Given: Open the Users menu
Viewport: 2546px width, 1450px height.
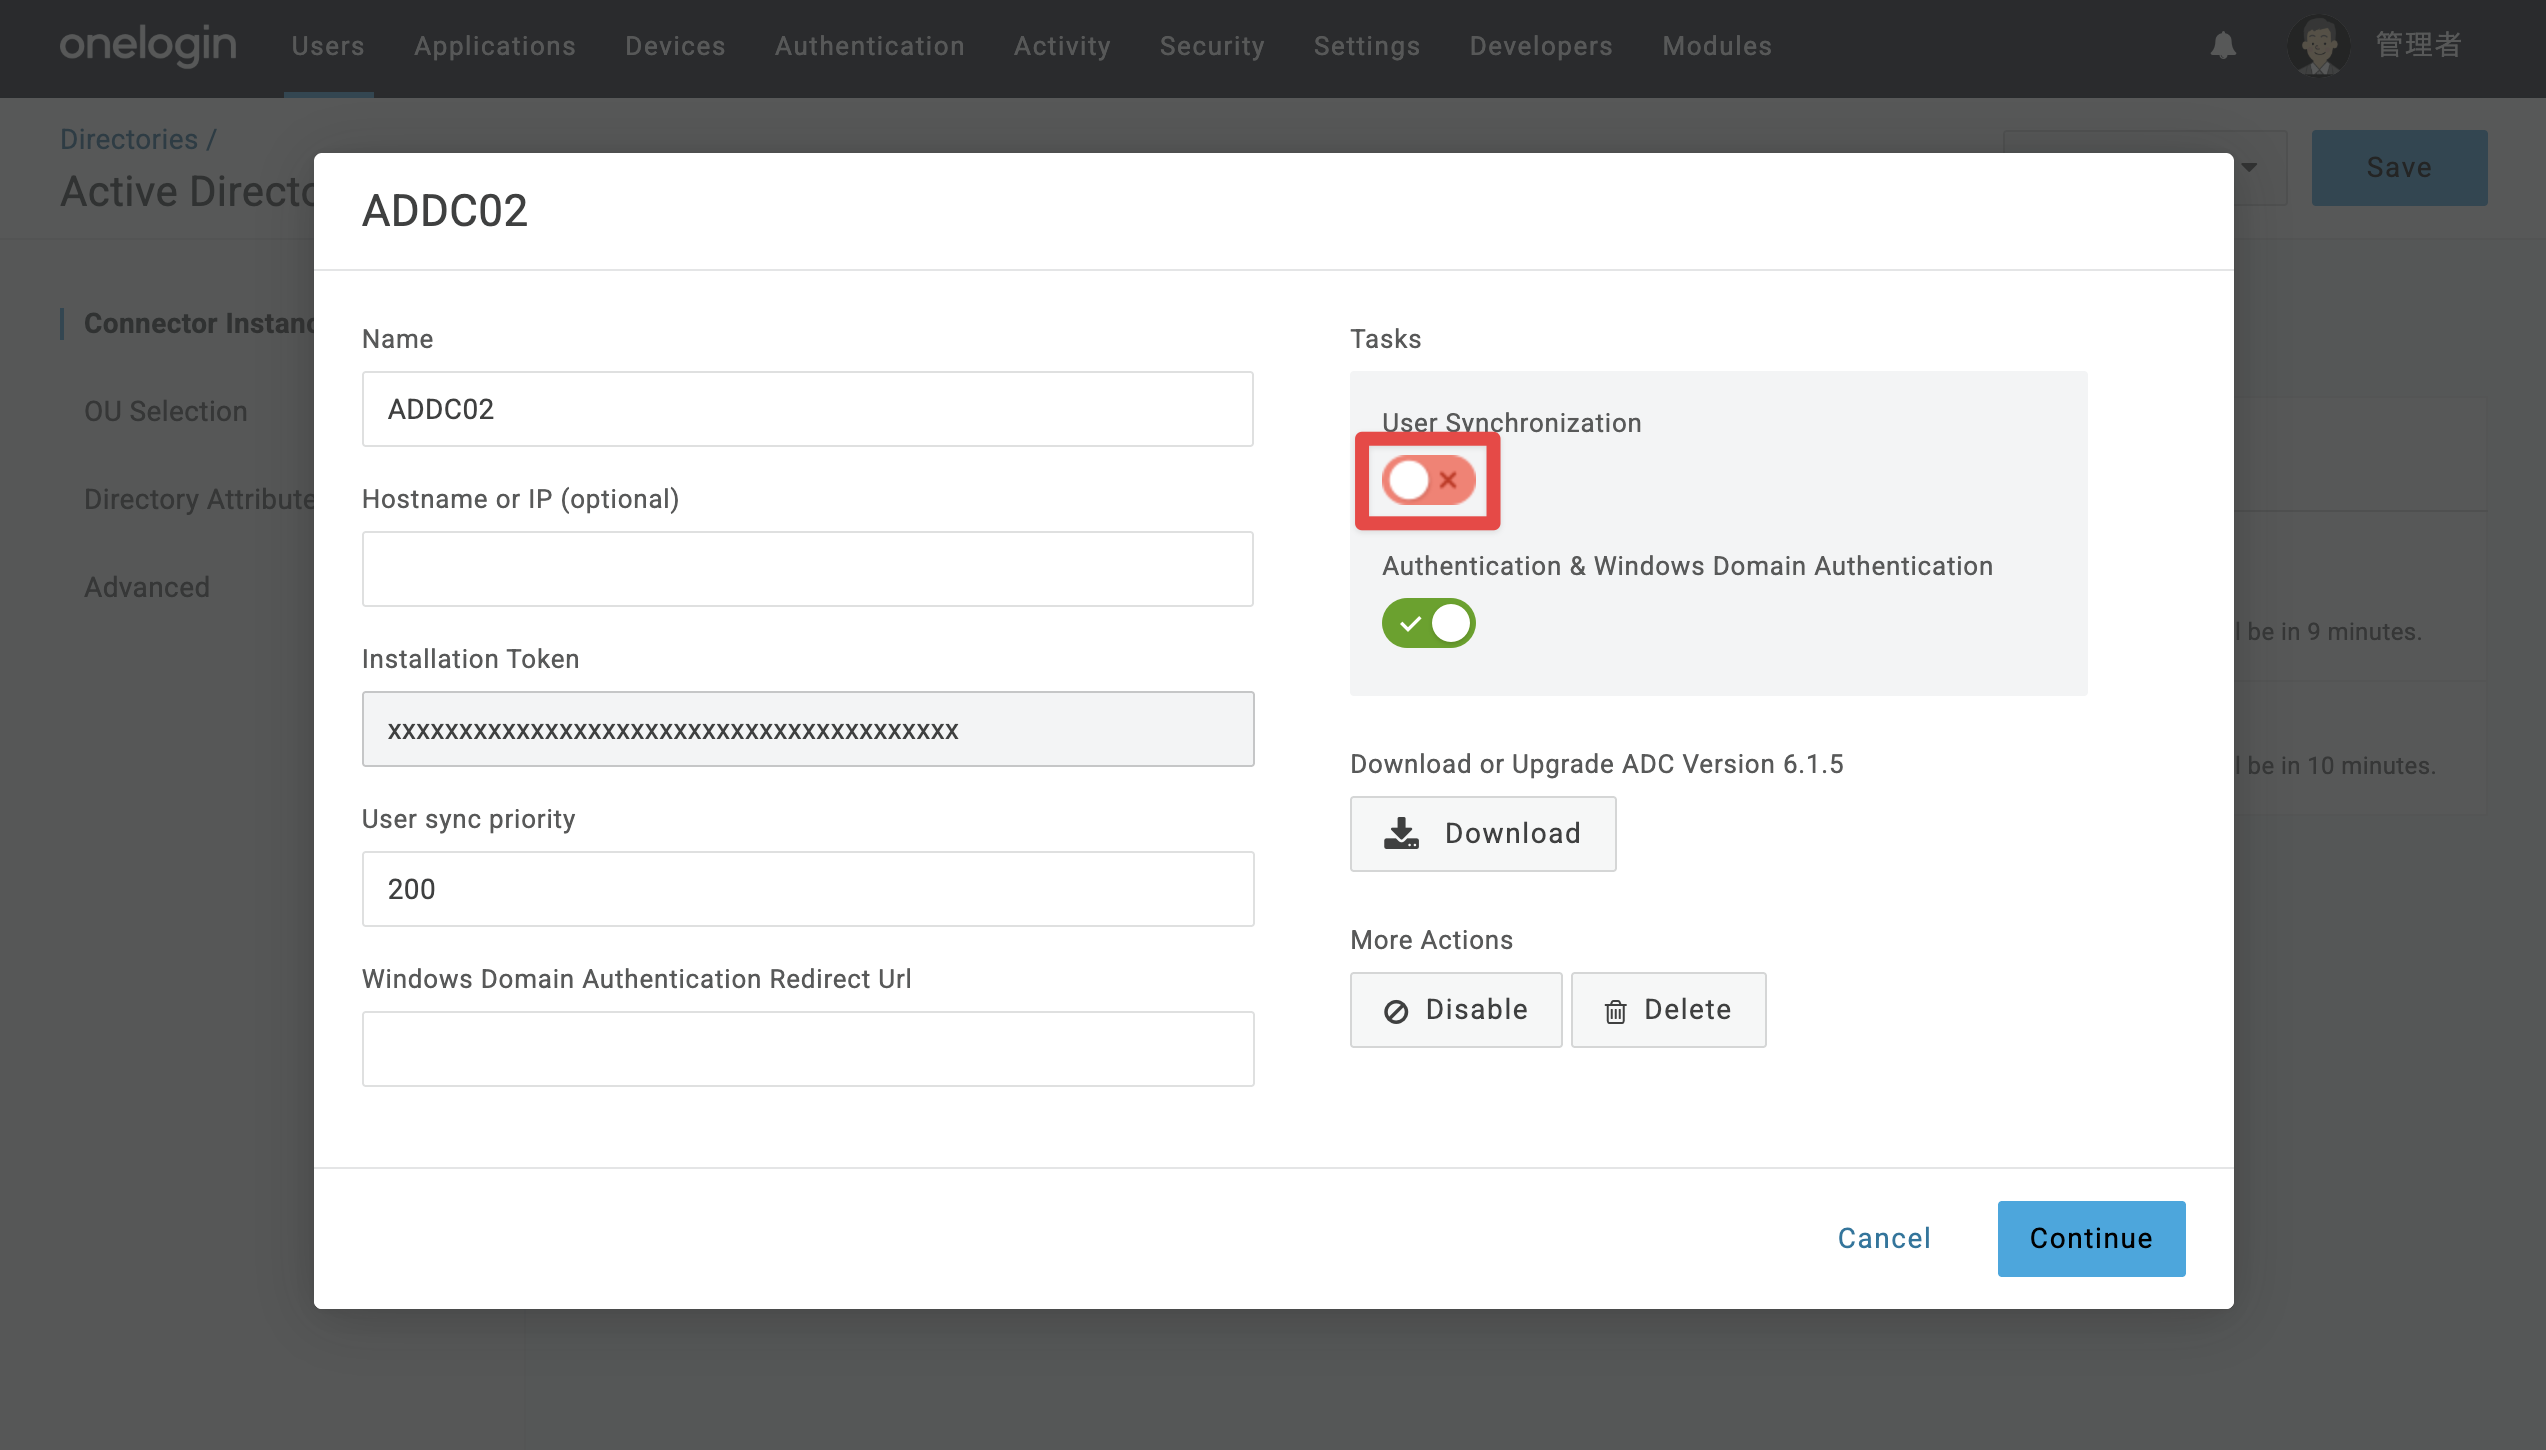Looking at the screenshot, I should 328,46.
